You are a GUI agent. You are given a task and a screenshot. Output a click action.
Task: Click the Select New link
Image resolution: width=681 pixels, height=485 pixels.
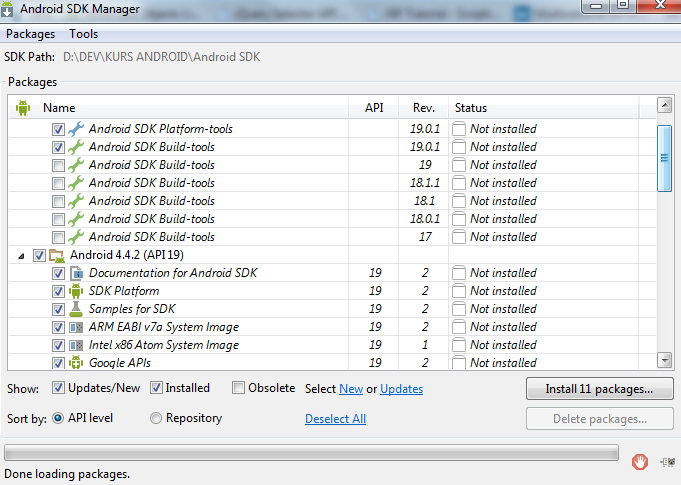pos(351,389)
